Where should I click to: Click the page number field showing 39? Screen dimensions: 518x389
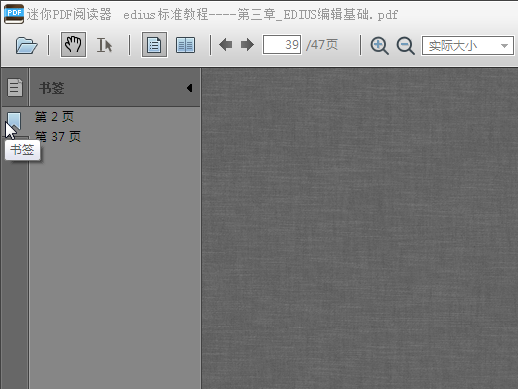coord(282,45)
